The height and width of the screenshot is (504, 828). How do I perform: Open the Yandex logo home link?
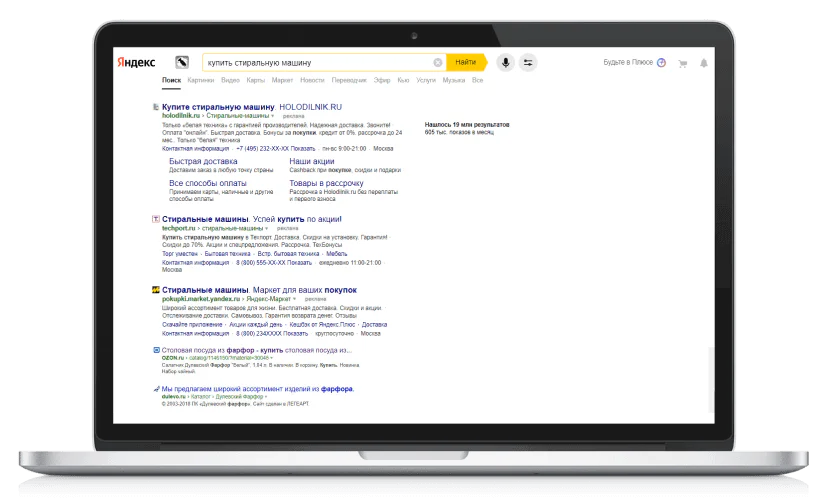coord(136,62)
